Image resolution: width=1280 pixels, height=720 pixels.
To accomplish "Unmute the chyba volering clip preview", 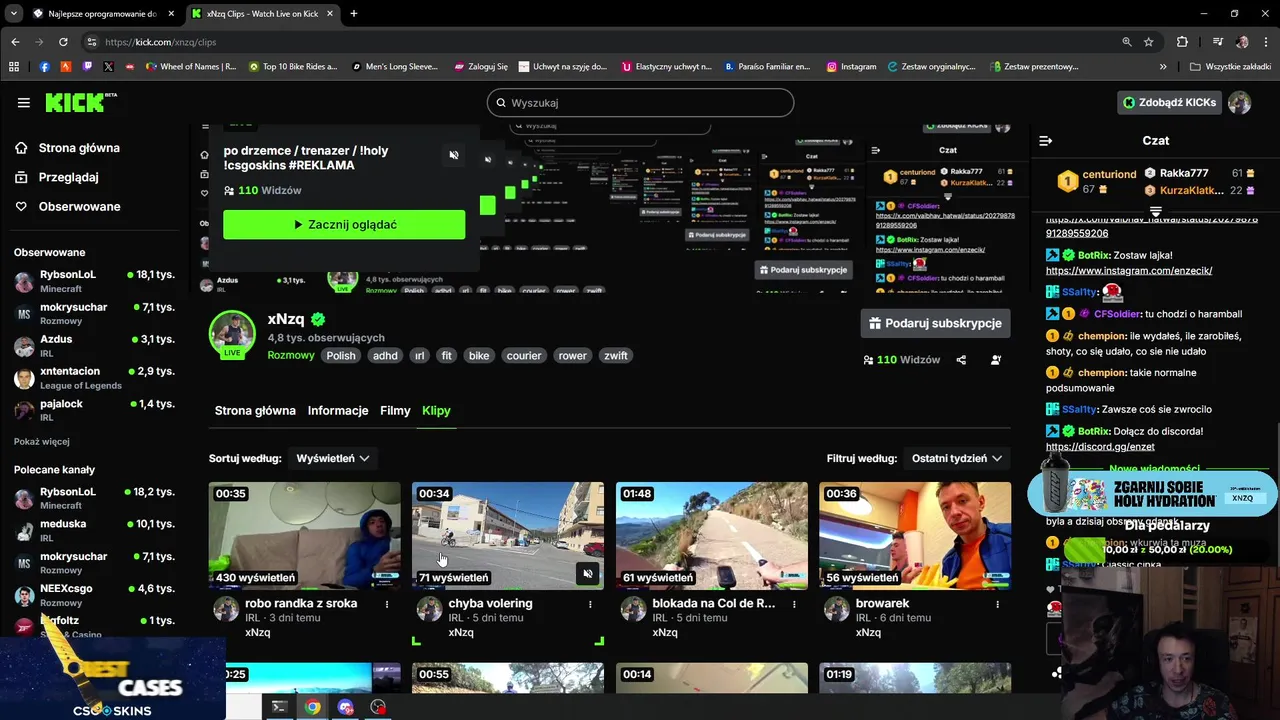I will point(588,573).
